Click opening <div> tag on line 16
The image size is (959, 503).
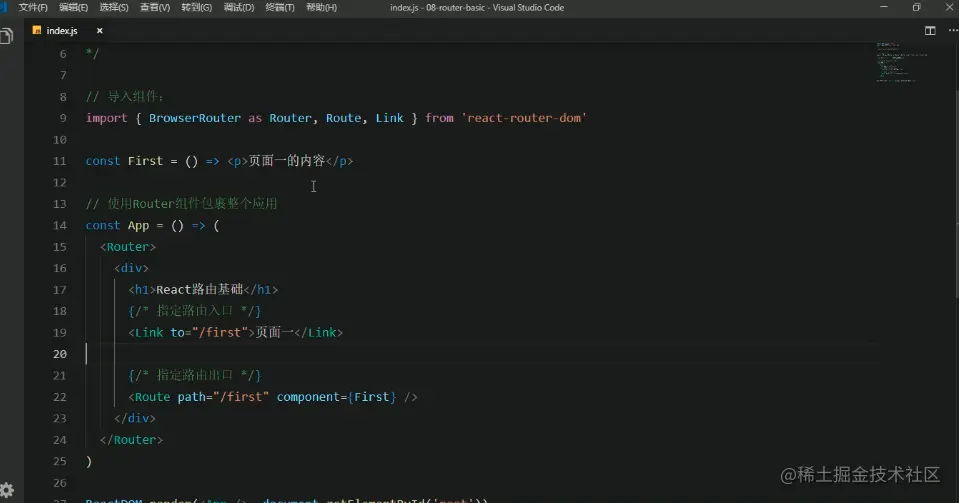(131, 268)
